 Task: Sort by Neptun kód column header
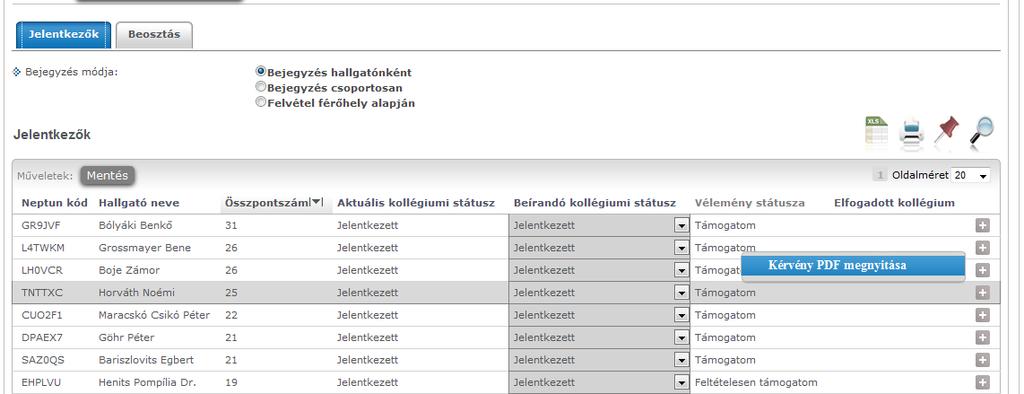coord(55,203)
